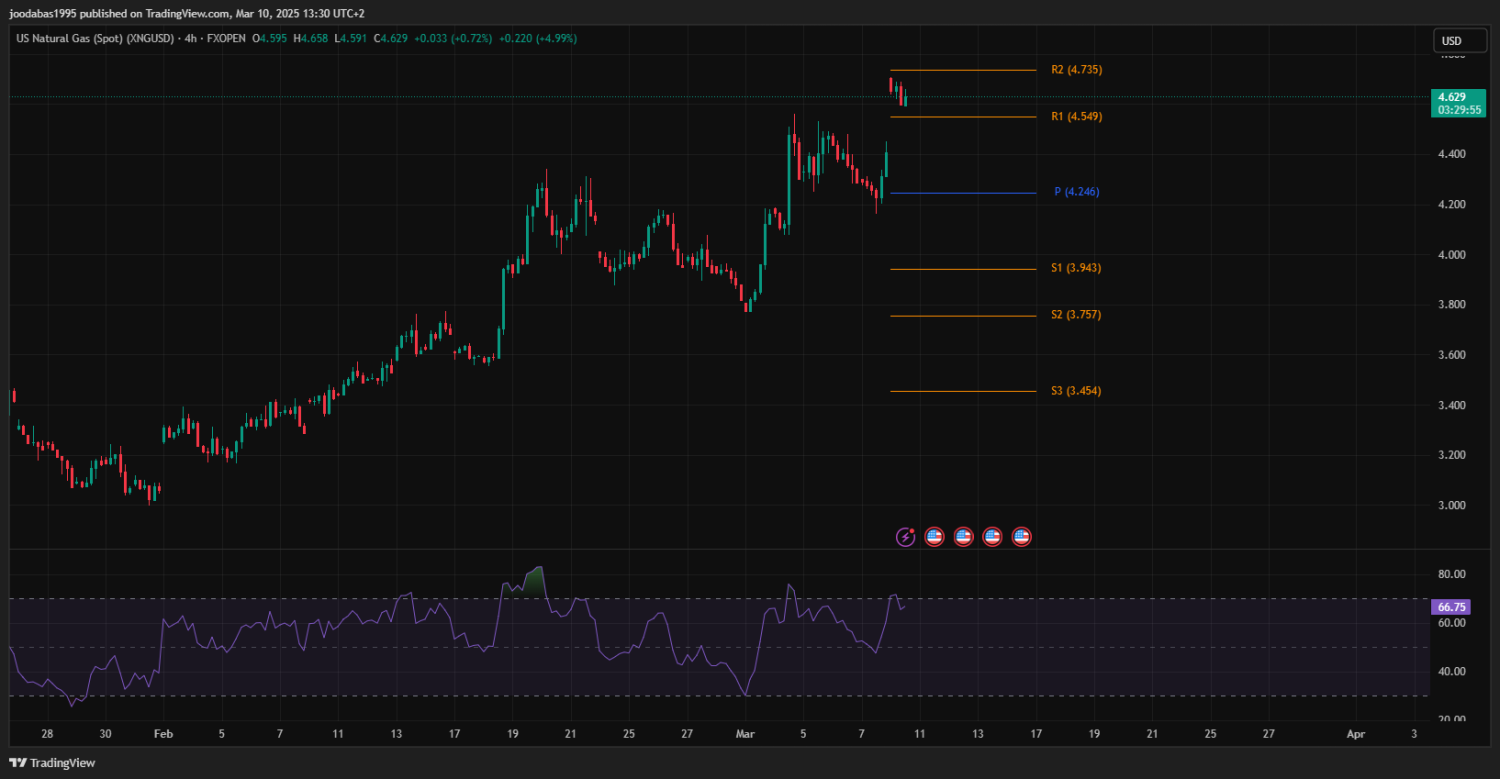Open the USD currency selector
Screen dimensions: 1500x779
(1451, 41)
